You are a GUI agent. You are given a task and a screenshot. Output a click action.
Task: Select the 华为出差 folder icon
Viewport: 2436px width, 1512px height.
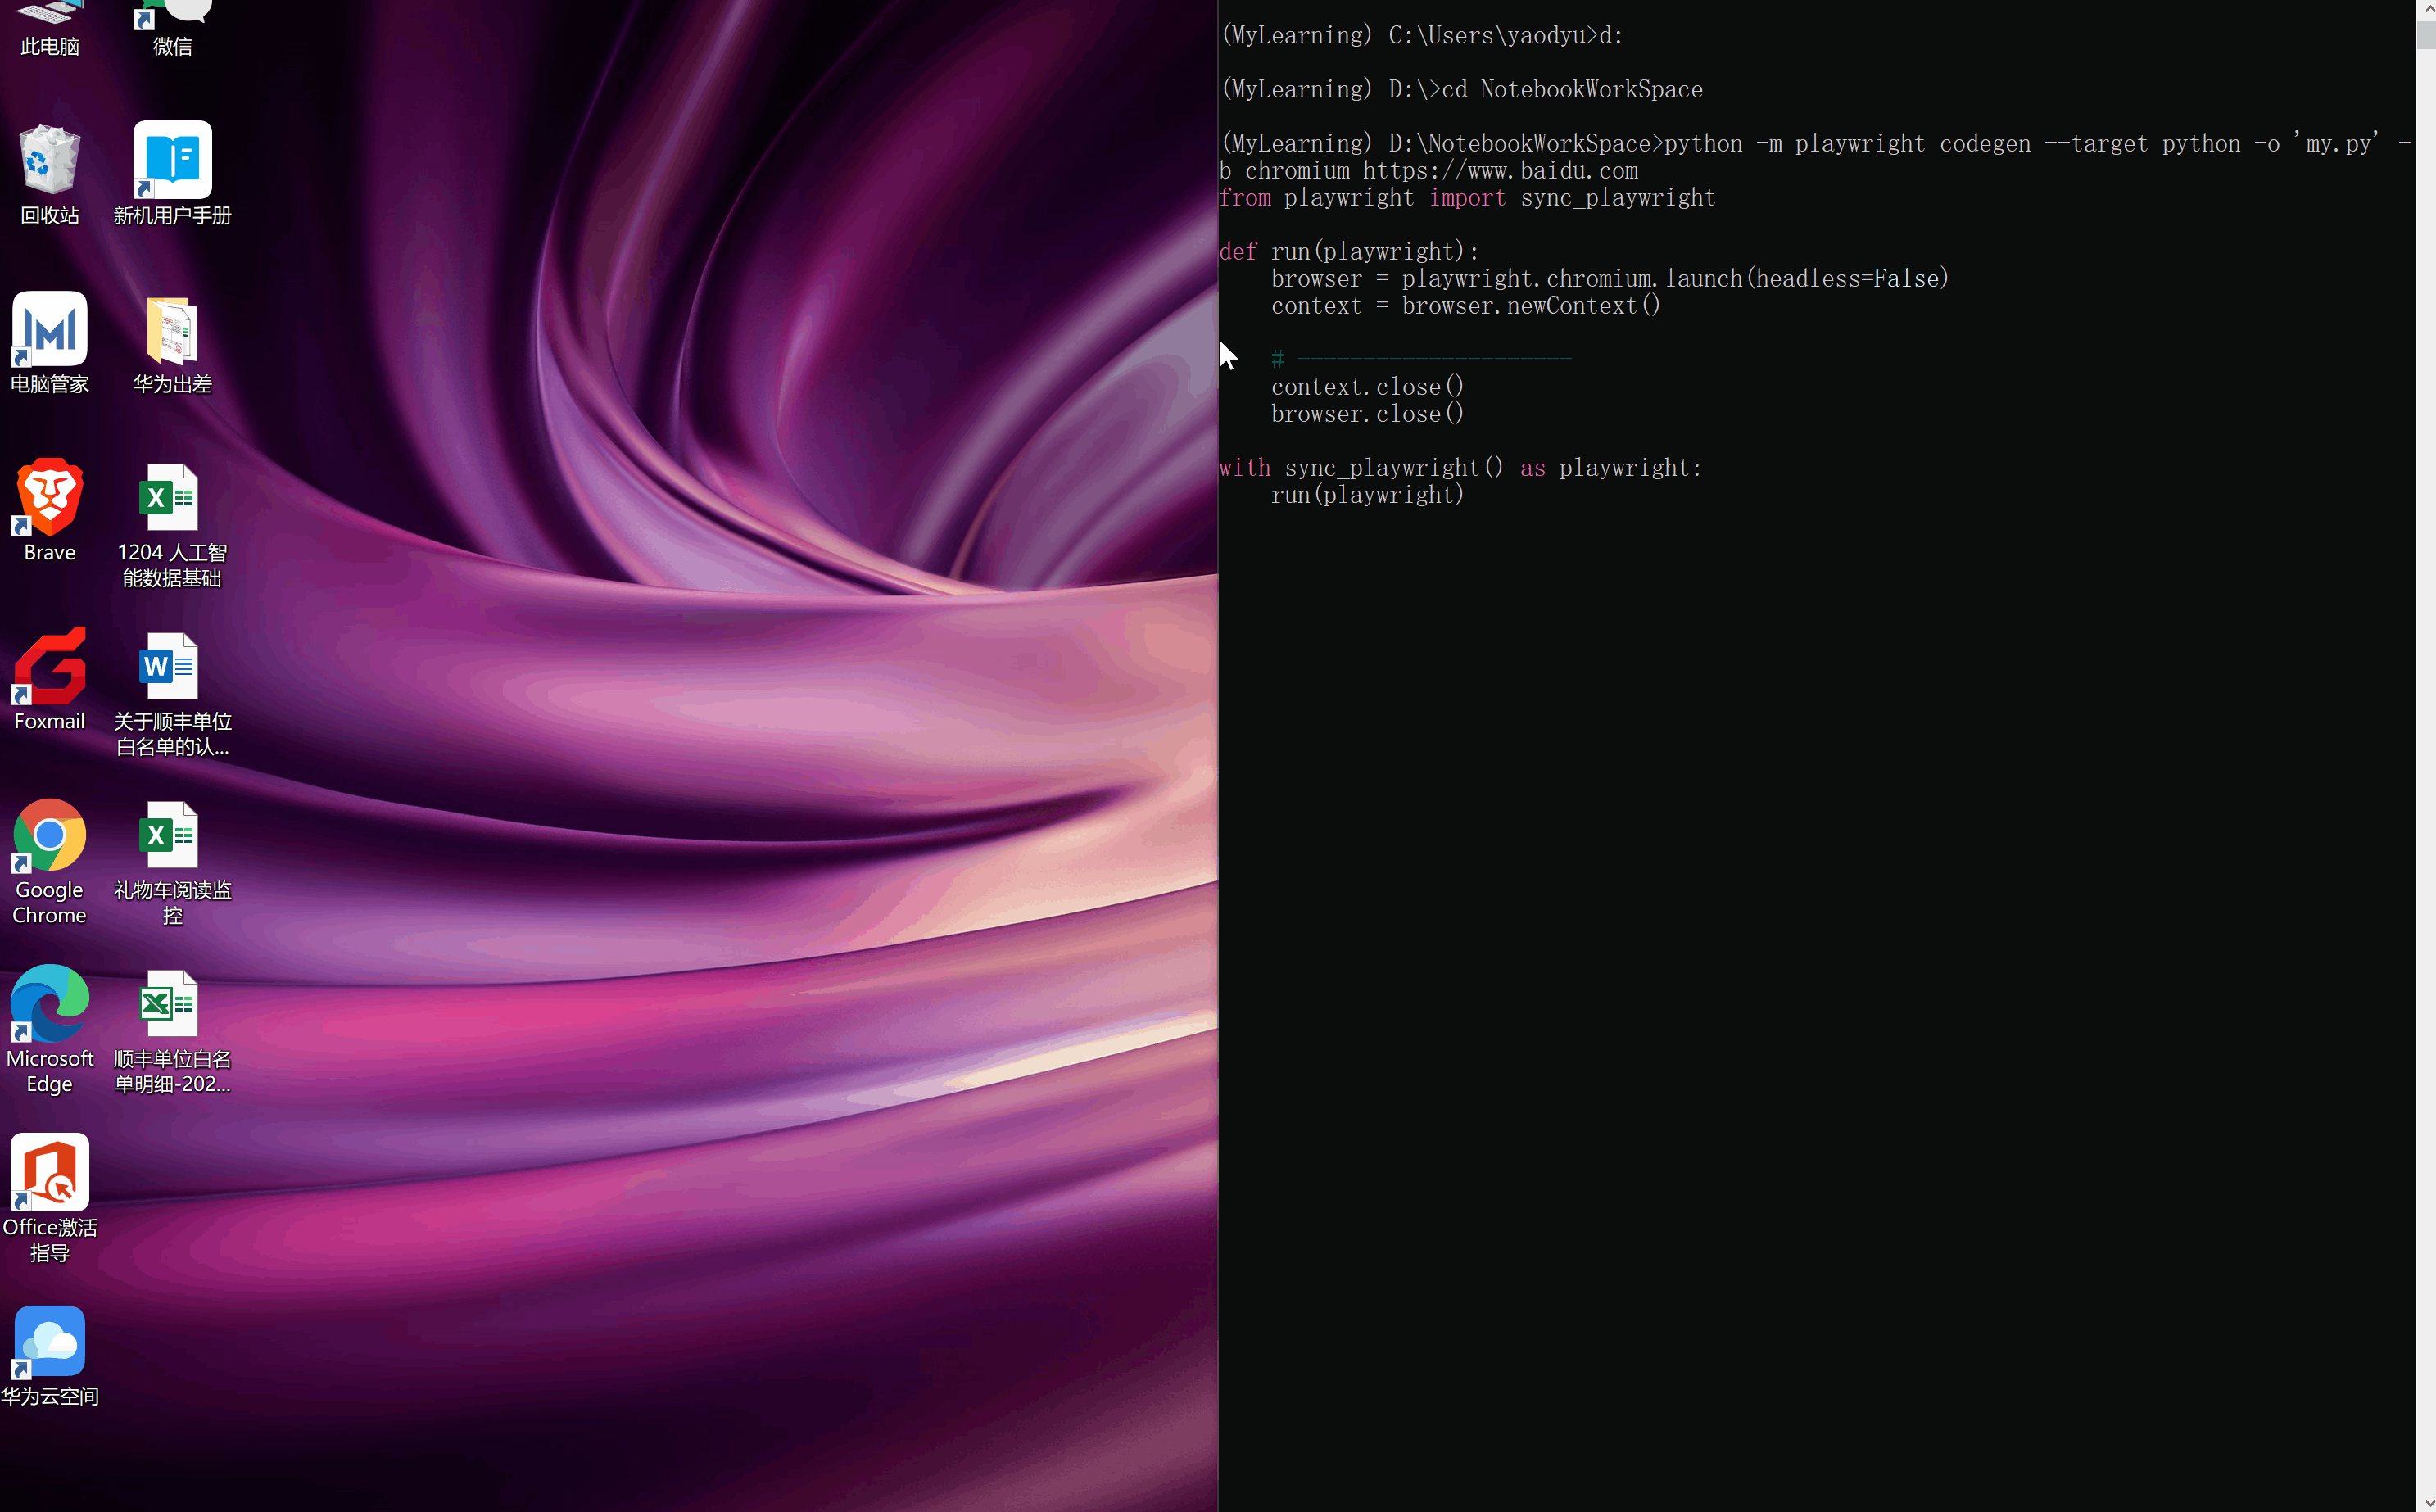[172, 330]
